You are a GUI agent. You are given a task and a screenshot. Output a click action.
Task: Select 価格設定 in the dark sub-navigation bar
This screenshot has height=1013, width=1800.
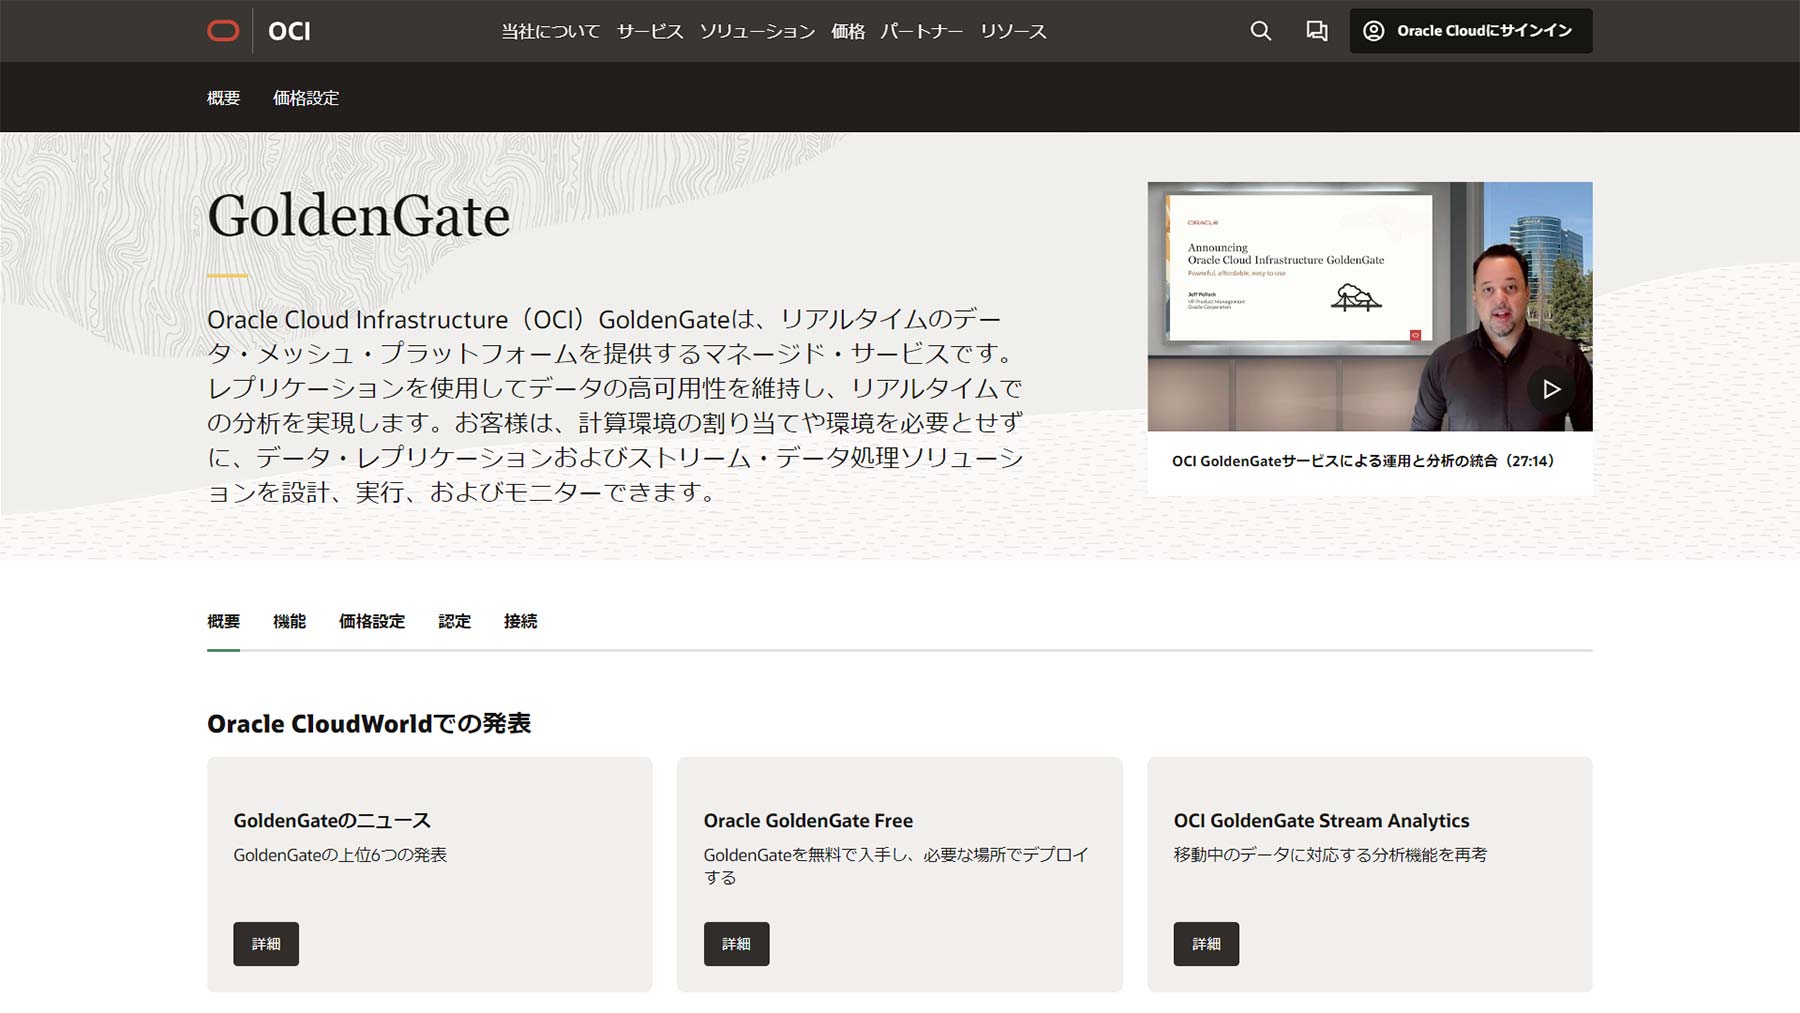306,98
